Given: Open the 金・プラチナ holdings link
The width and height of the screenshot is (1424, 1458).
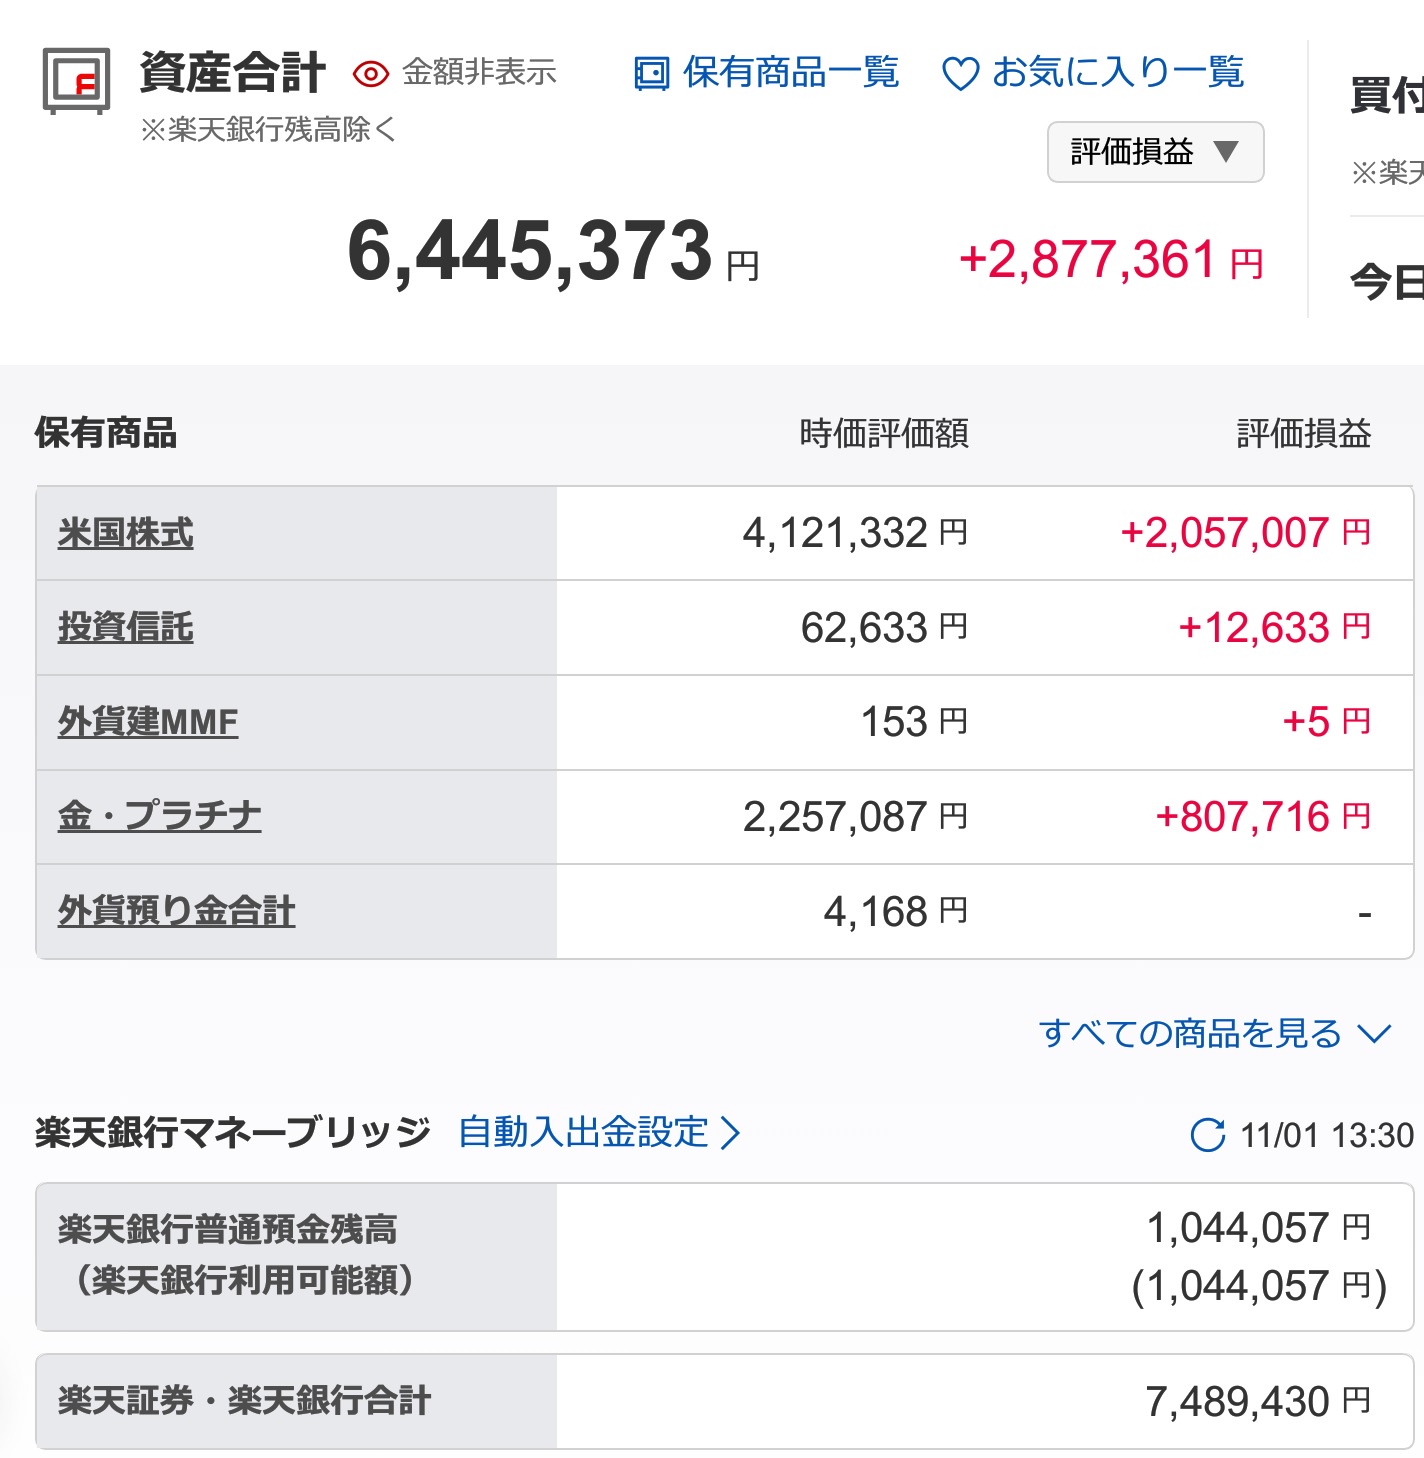Looking at the screenshot, I should (x=158, y=816).
